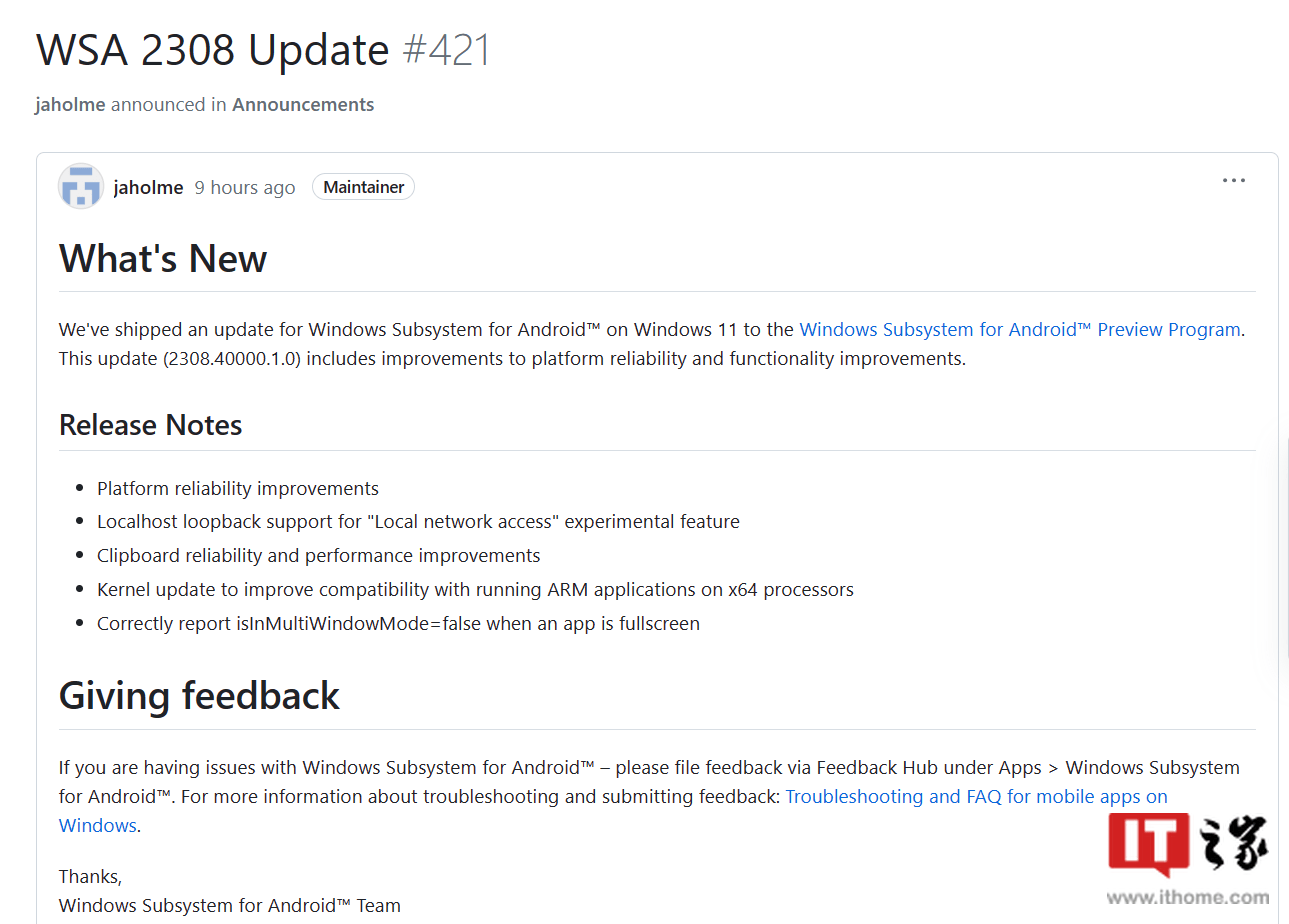The width and height of the screenshot is (1289, 924).
Task: Click the #421 discussion number
Action: pyautogui.click(x=447, y=50)
